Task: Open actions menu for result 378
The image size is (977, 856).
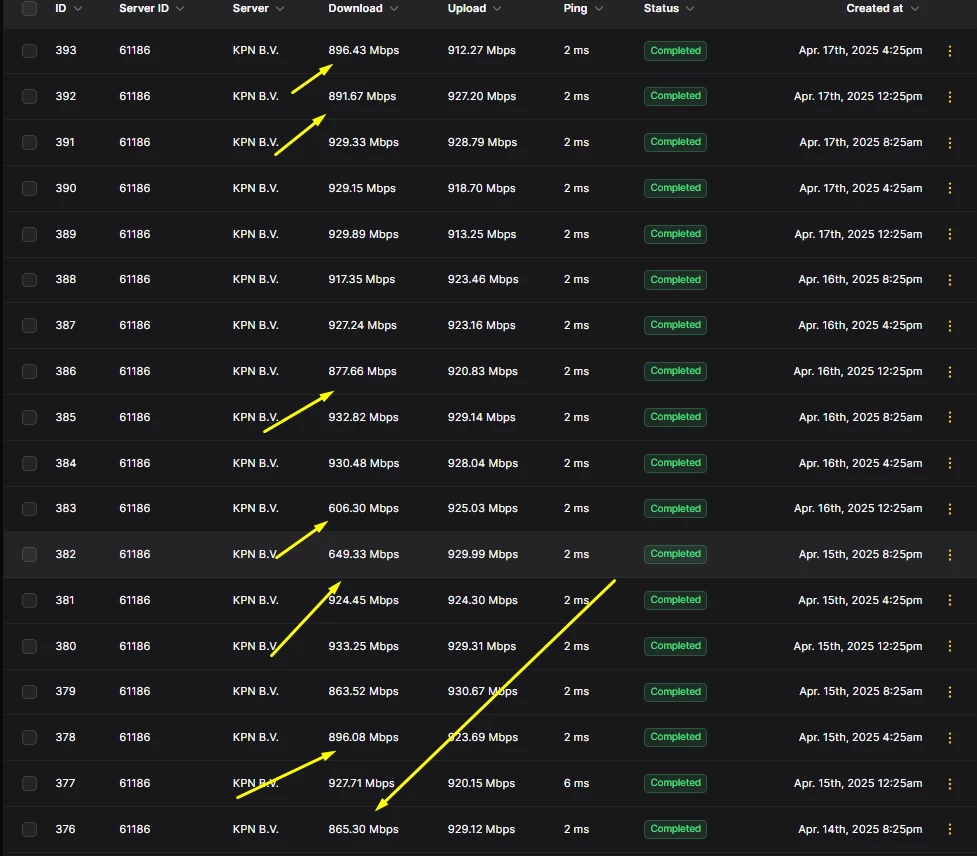Action: [950, 738]
